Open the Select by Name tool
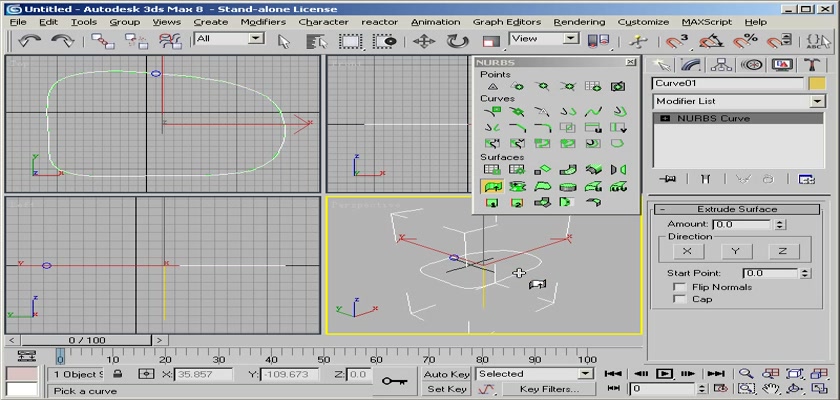The height and width of the screenshot is (400, 840). (317, 42)
